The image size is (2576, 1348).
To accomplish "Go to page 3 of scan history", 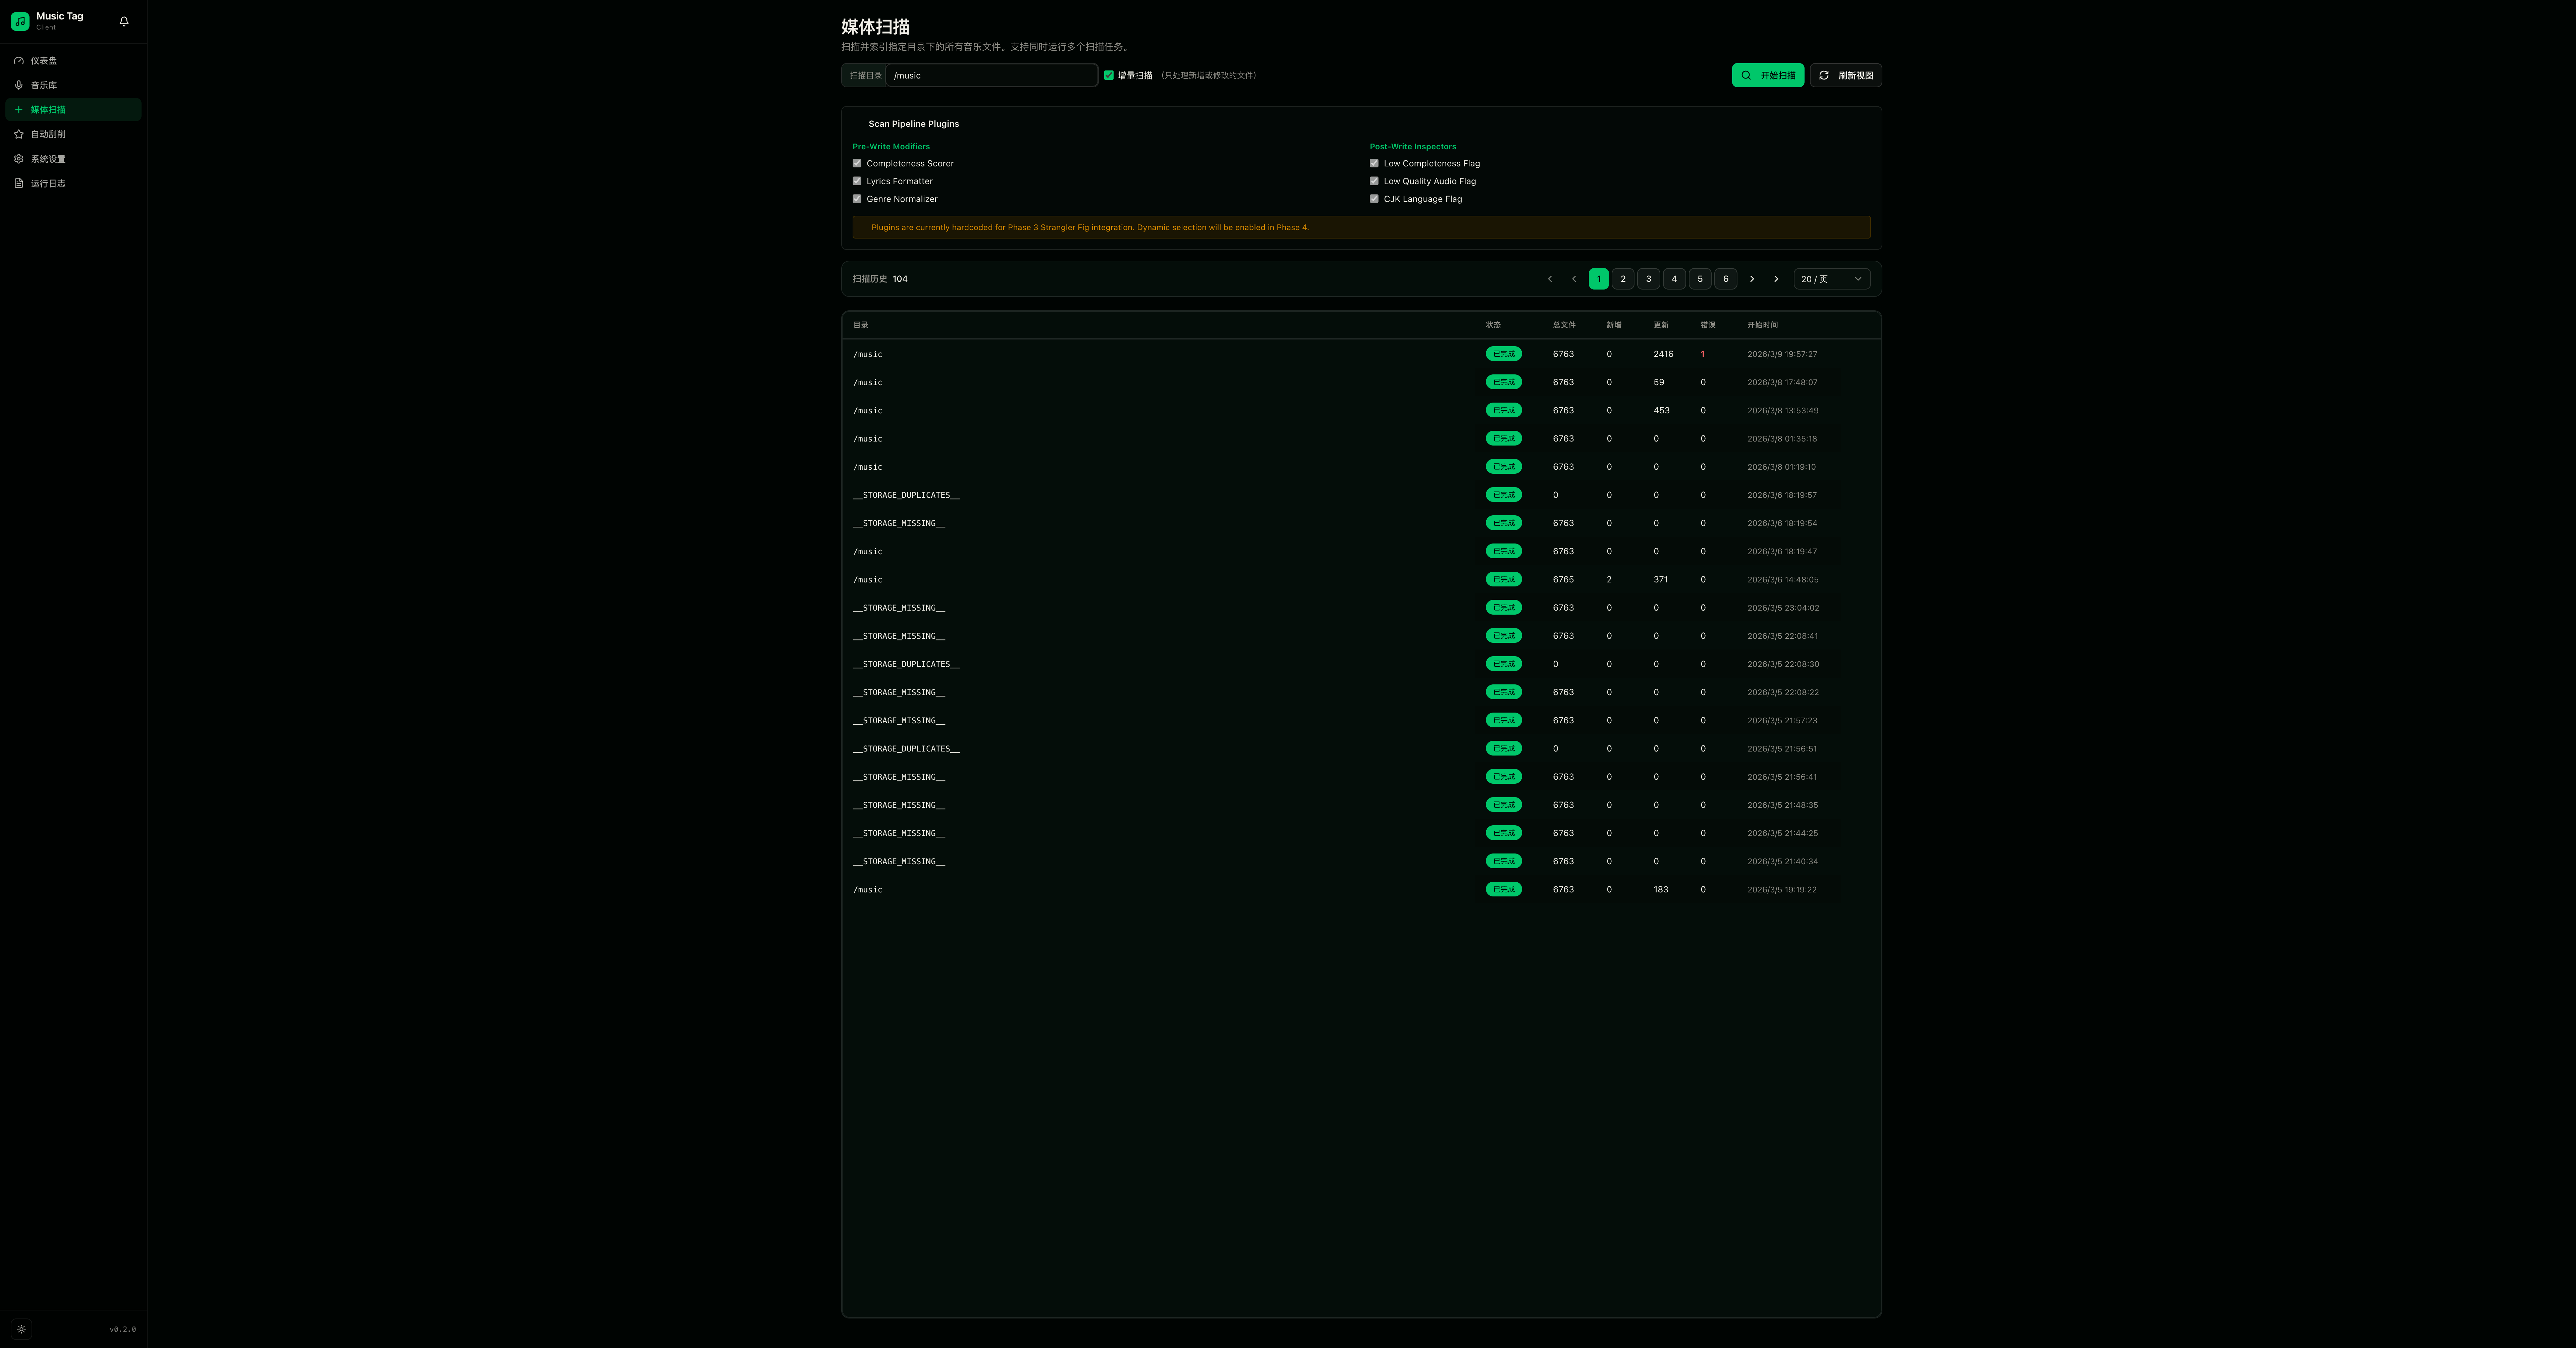I will click(x=1648, y=279).
